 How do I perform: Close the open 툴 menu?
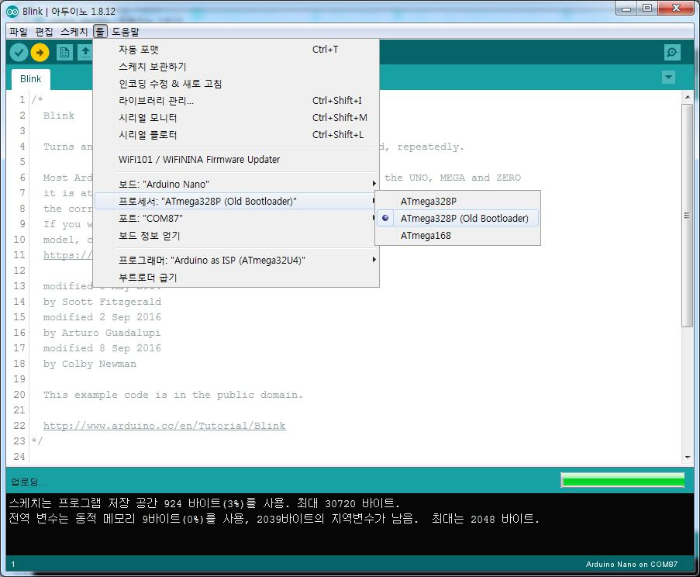(100, 32)
